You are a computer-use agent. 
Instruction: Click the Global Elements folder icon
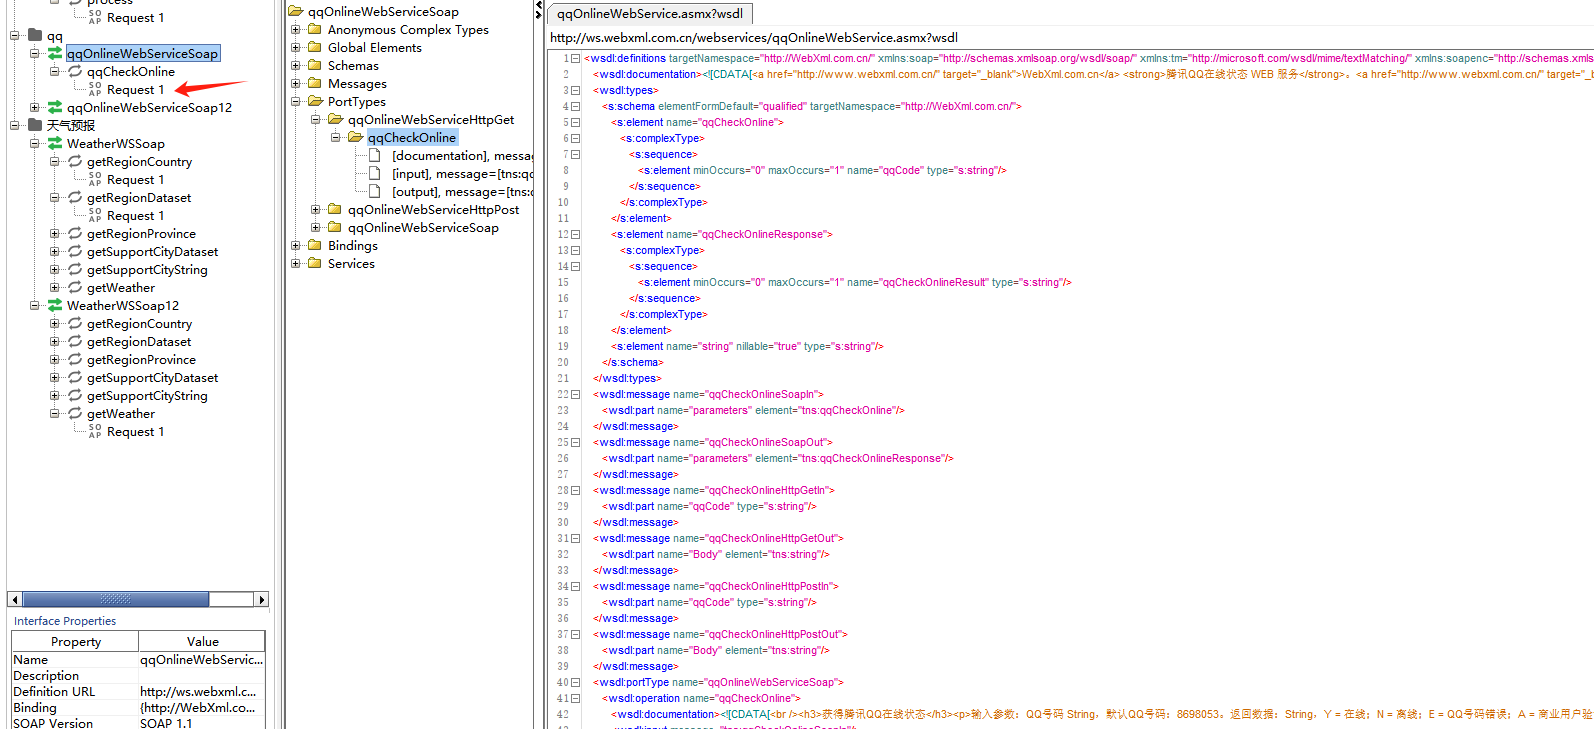[315, 47]
